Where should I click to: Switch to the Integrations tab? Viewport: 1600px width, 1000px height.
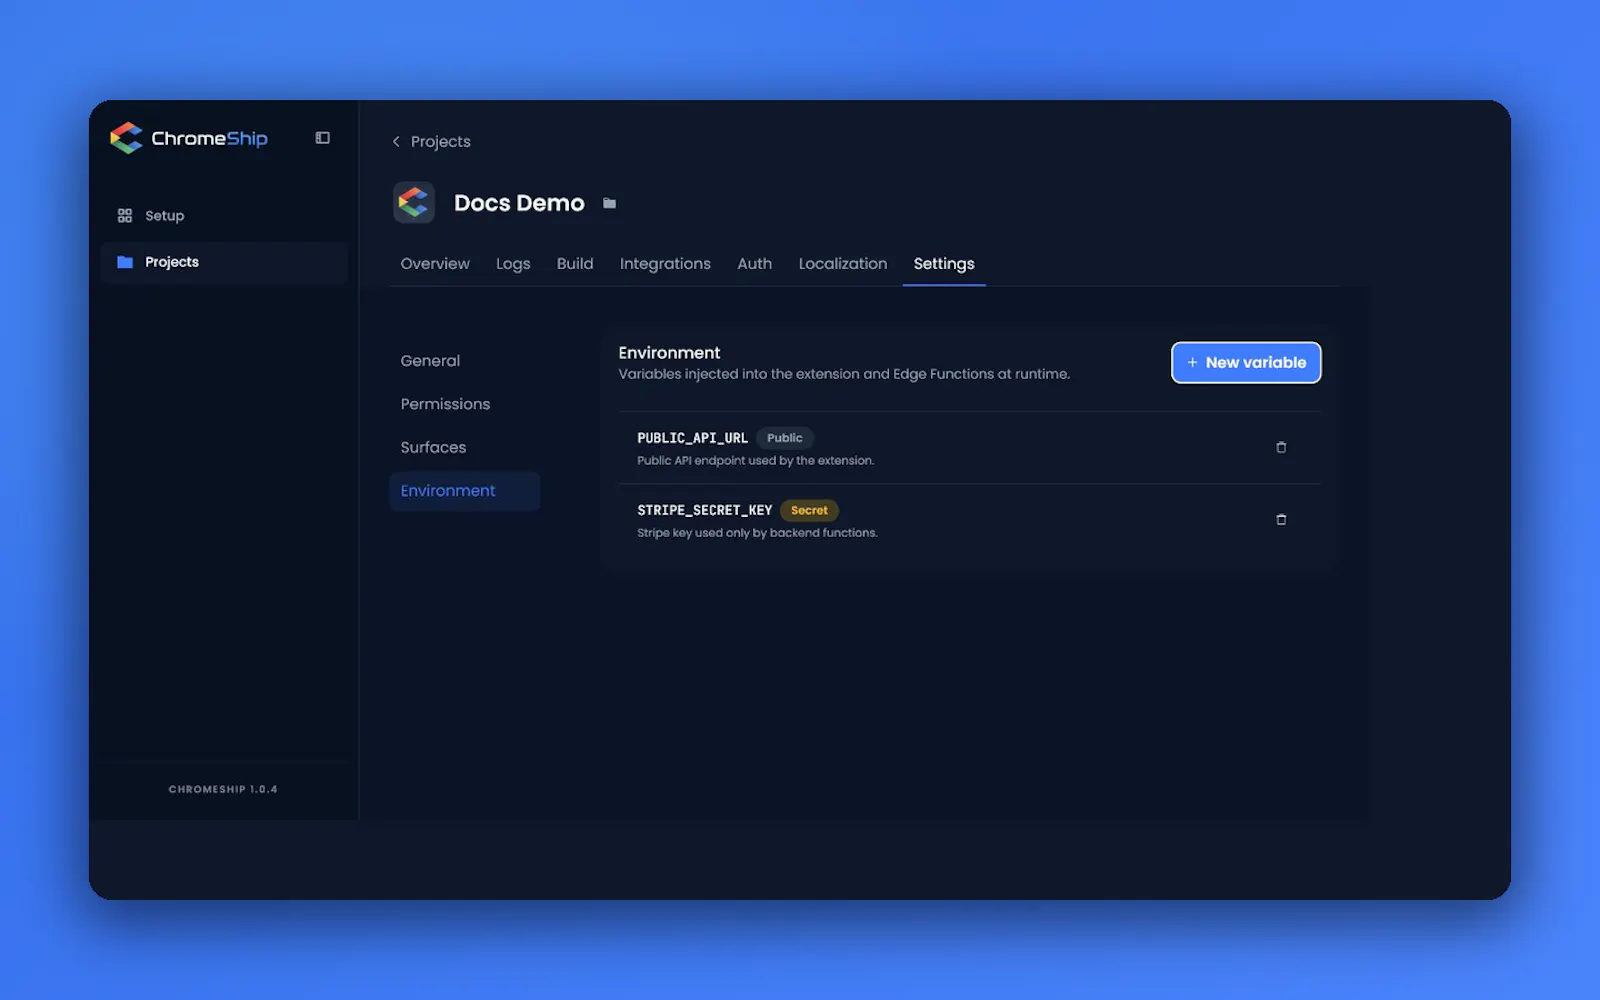pos(665,264)
